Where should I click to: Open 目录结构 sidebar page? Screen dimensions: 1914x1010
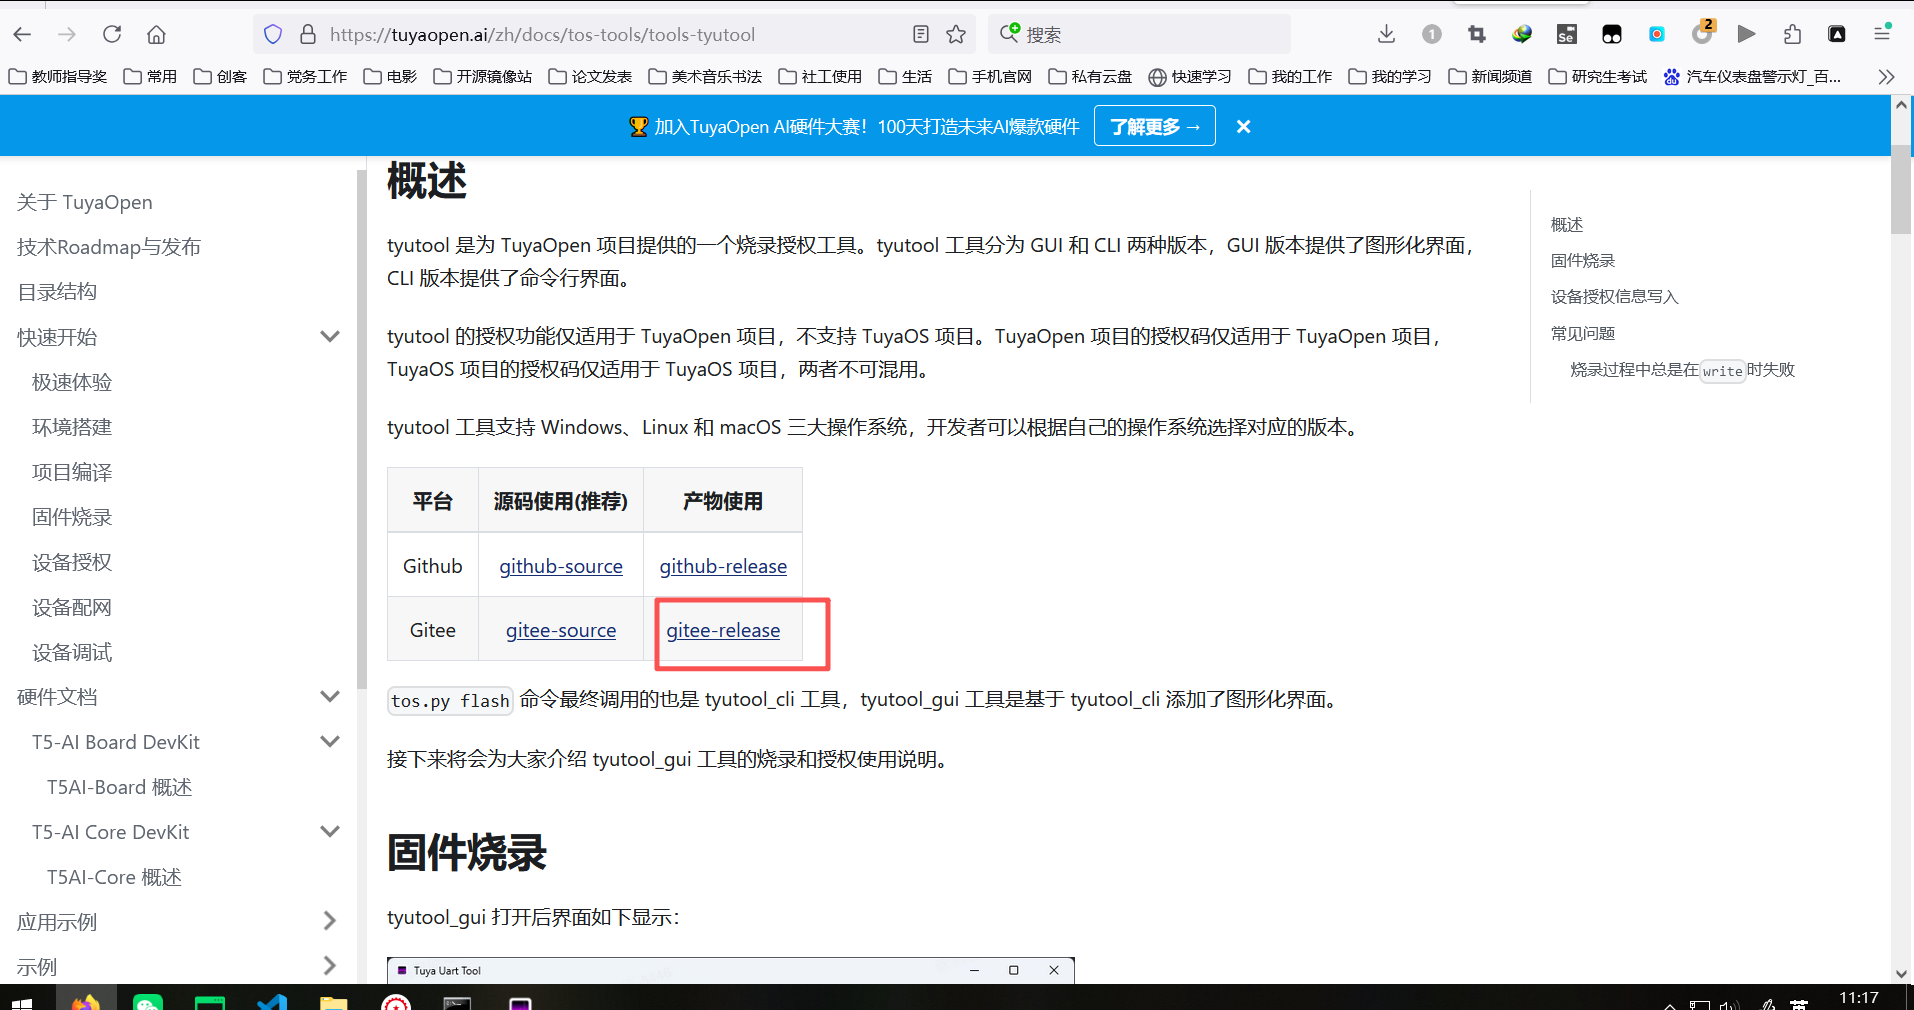57,292
